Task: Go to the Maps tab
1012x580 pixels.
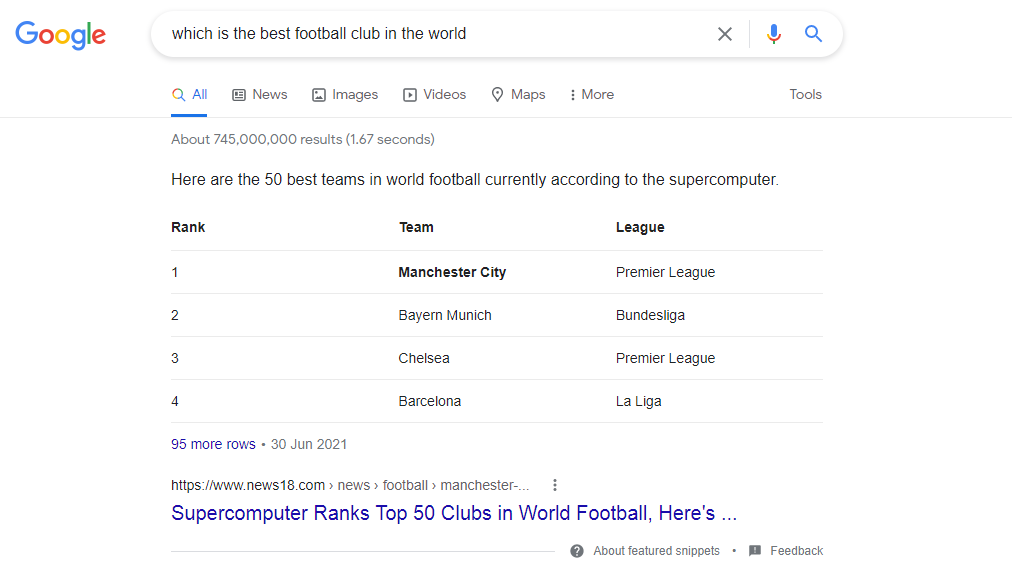Action: pos(518,94)
